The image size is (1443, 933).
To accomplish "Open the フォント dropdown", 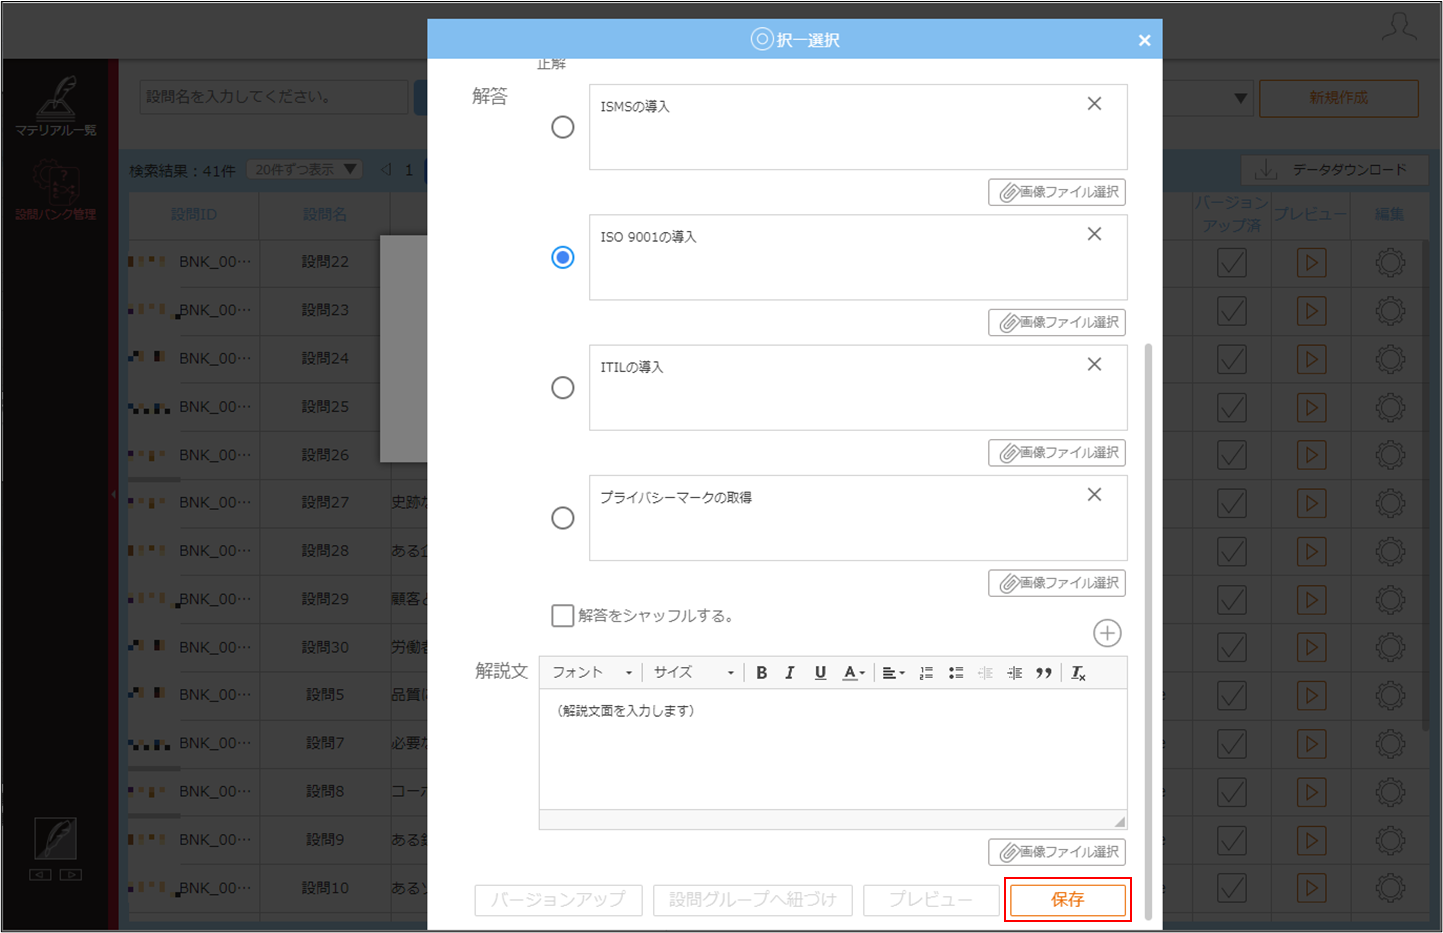I will tap(592, 673).
